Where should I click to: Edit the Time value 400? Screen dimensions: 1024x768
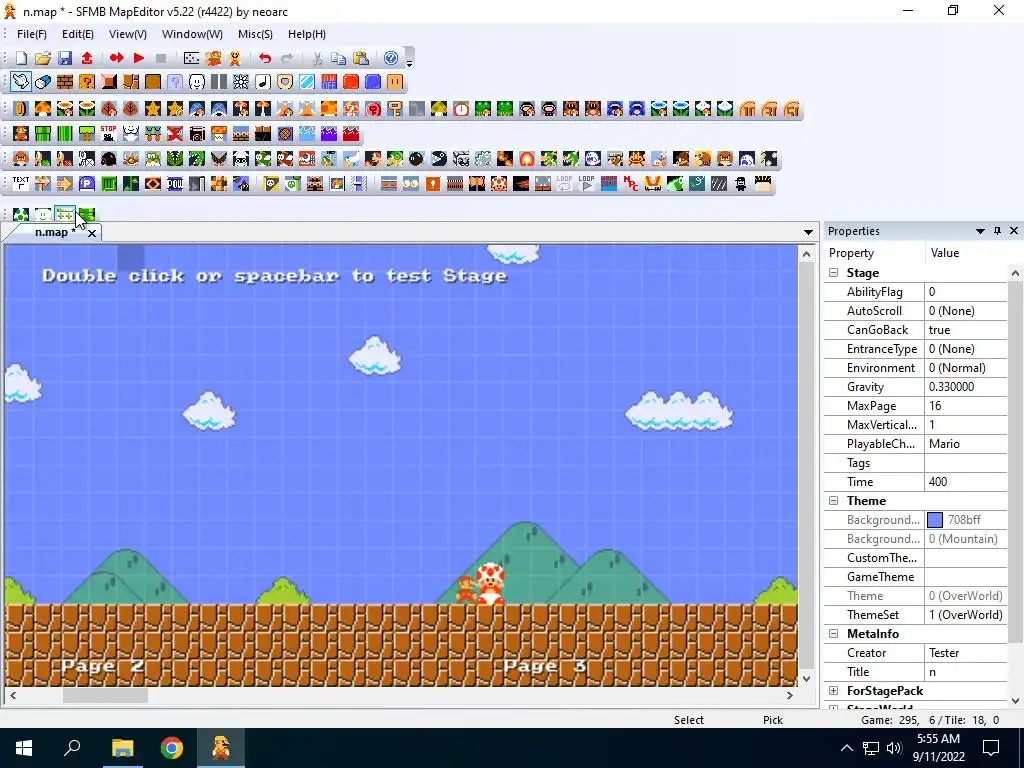(965, 482)
